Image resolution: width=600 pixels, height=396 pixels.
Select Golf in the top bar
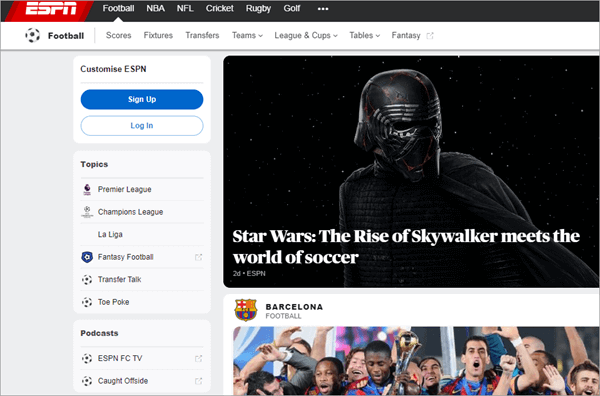[x=292, y=8]
